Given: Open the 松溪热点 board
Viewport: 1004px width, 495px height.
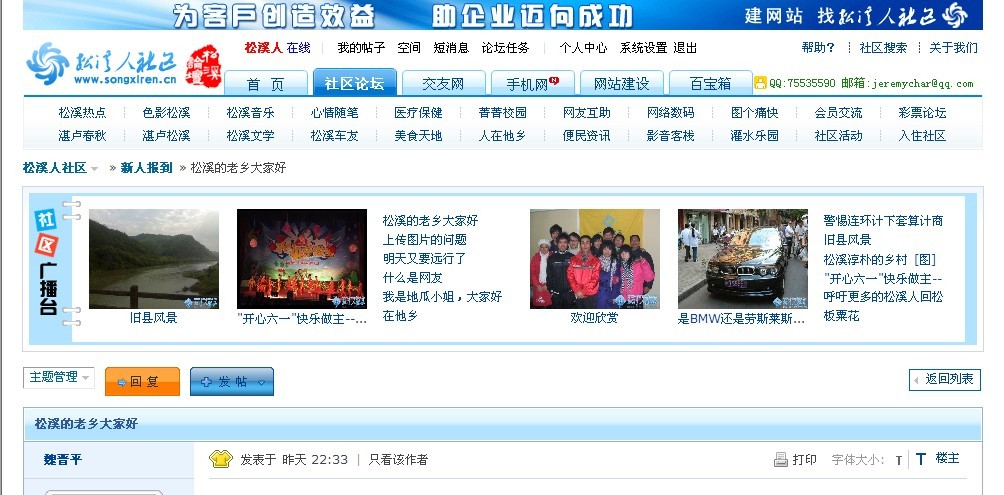Looking at the screenshot, I should 83,113.
